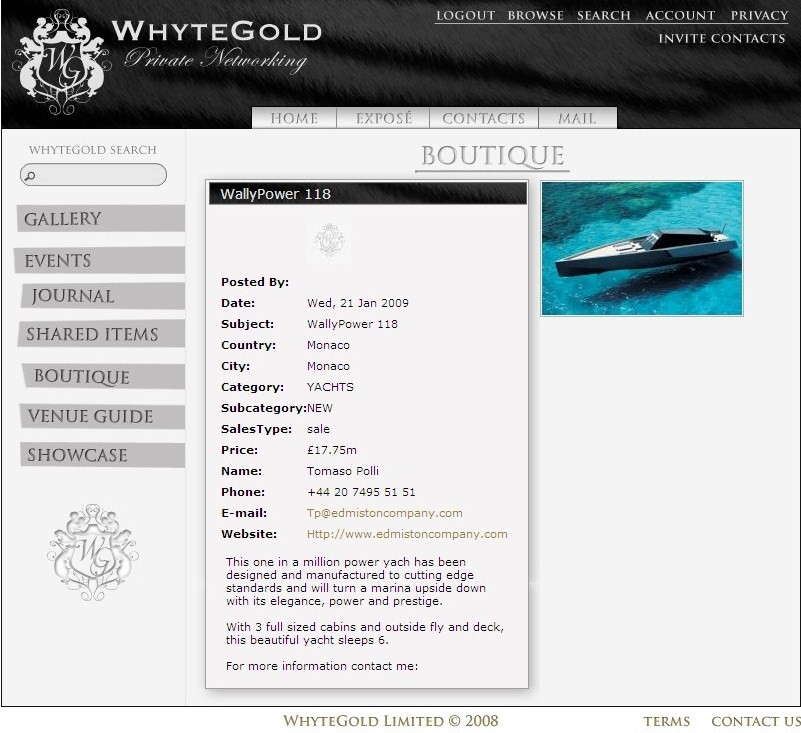Click the crest emblem in the sidebar
This screenshot has height=733, width=801.
92,553
